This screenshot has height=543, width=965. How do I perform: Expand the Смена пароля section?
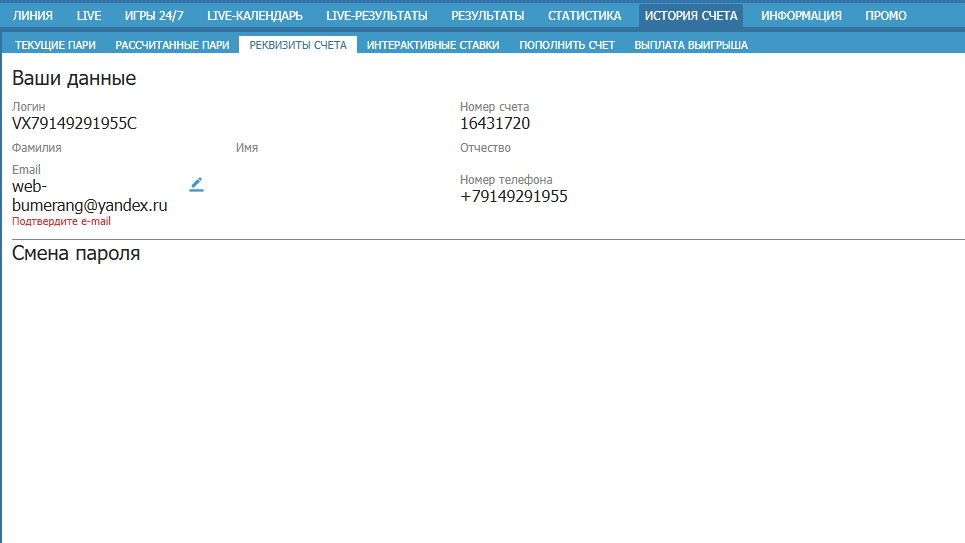(76, 254)
